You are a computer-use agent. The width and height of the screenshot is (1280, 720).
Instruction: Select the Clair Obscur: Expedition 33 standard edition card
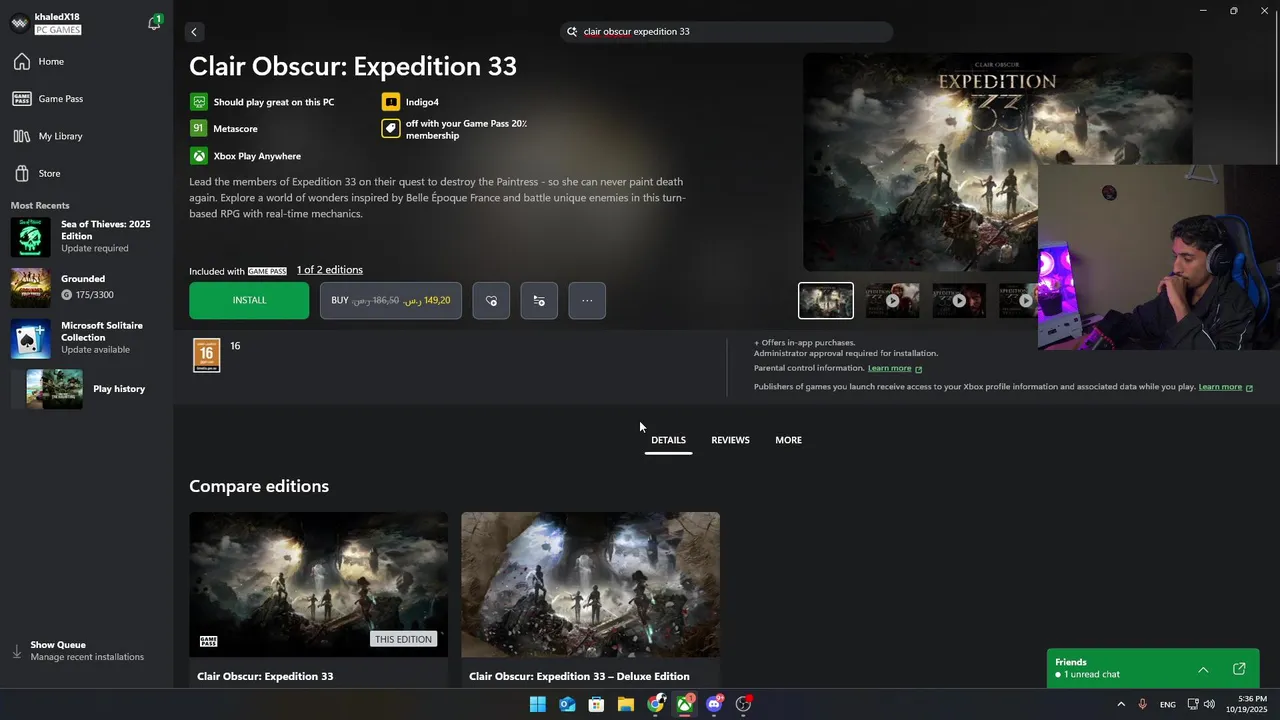318,599
